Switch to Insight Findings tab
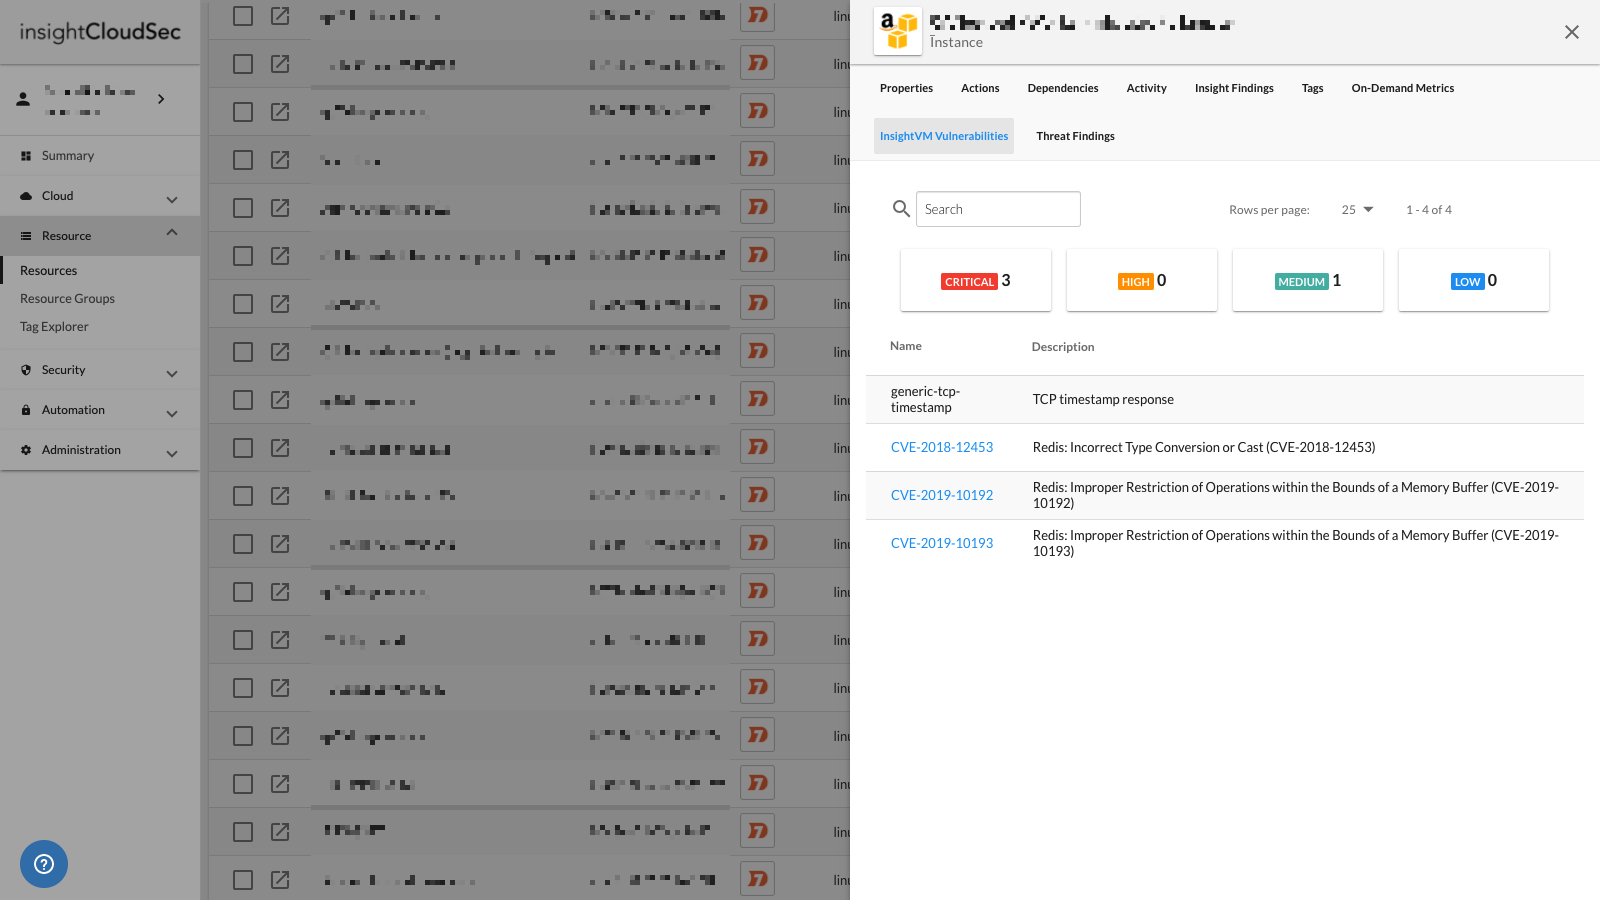This screenshot has width=1600, height=900. 1234,88
